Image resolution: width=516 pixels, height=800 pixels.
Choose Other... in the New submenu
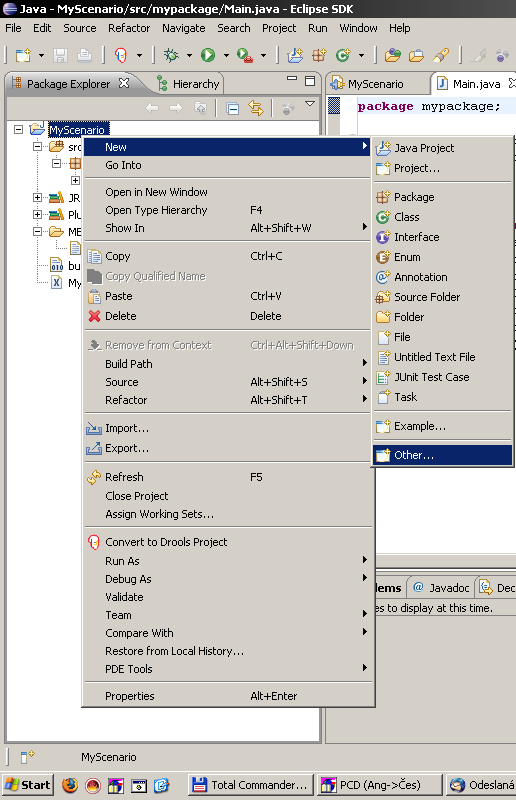tap(443, 455)
